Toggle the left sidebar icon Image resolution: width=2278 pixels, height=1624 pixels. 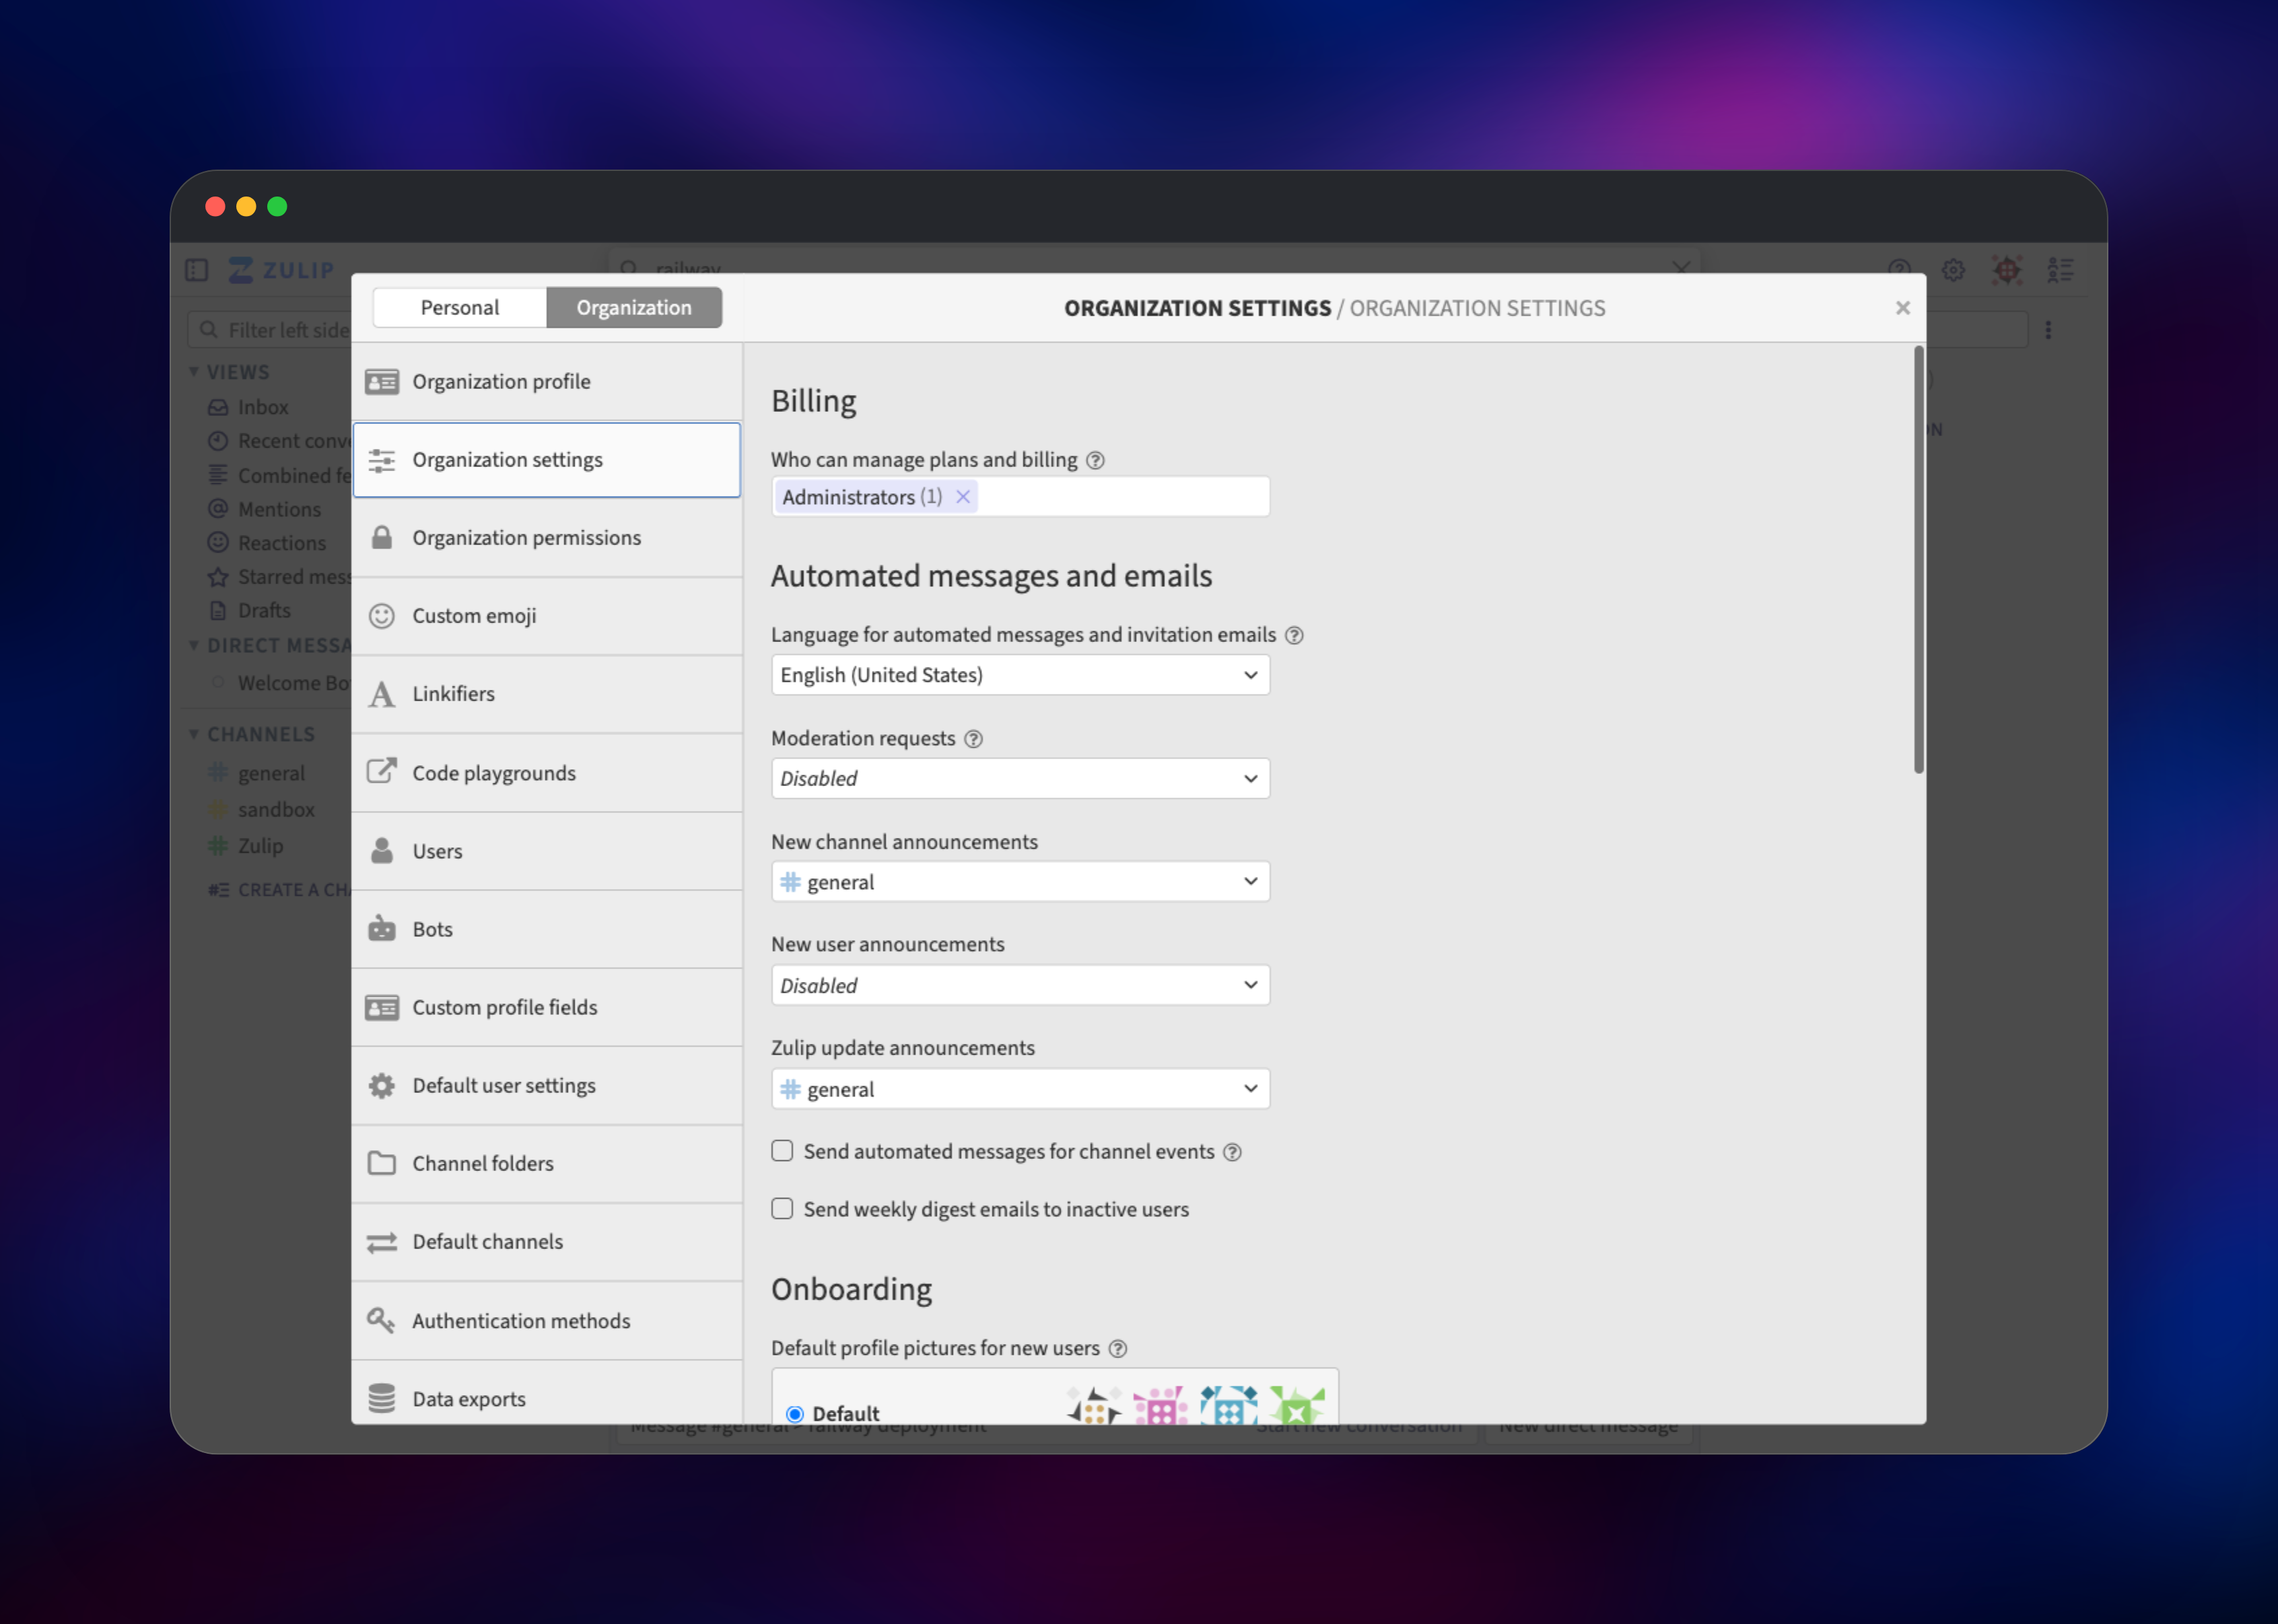(x=197, y=270)
